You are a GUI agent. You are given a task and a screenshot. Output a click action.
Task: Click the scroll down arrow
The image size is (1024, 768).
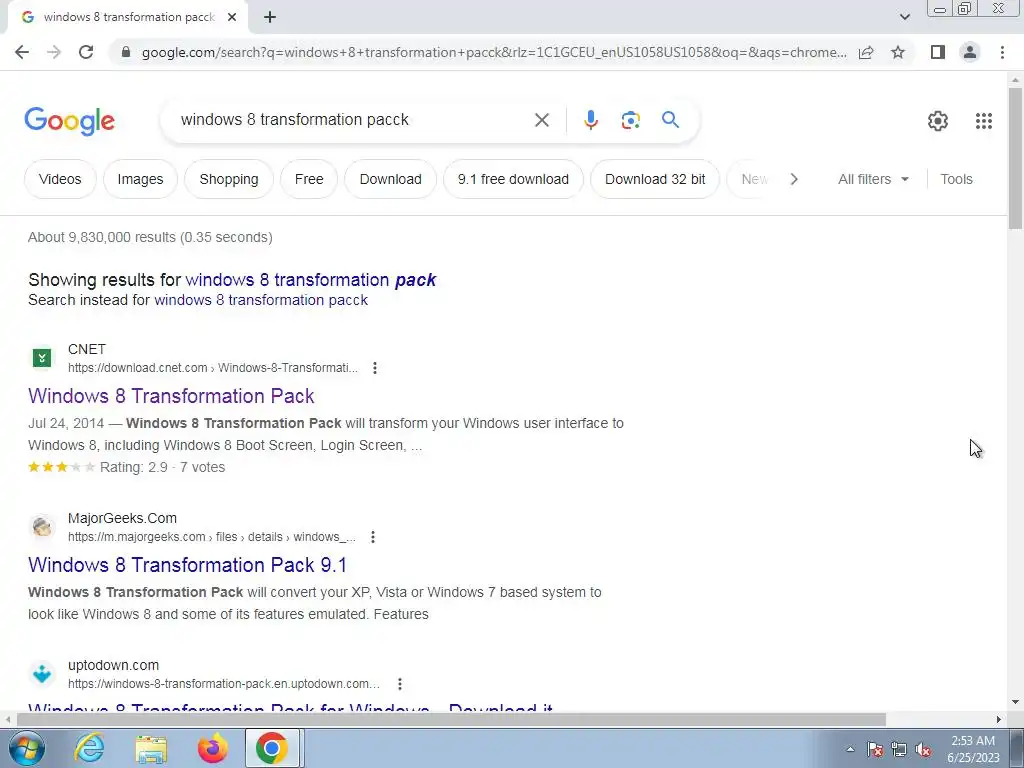point(1015,703)
